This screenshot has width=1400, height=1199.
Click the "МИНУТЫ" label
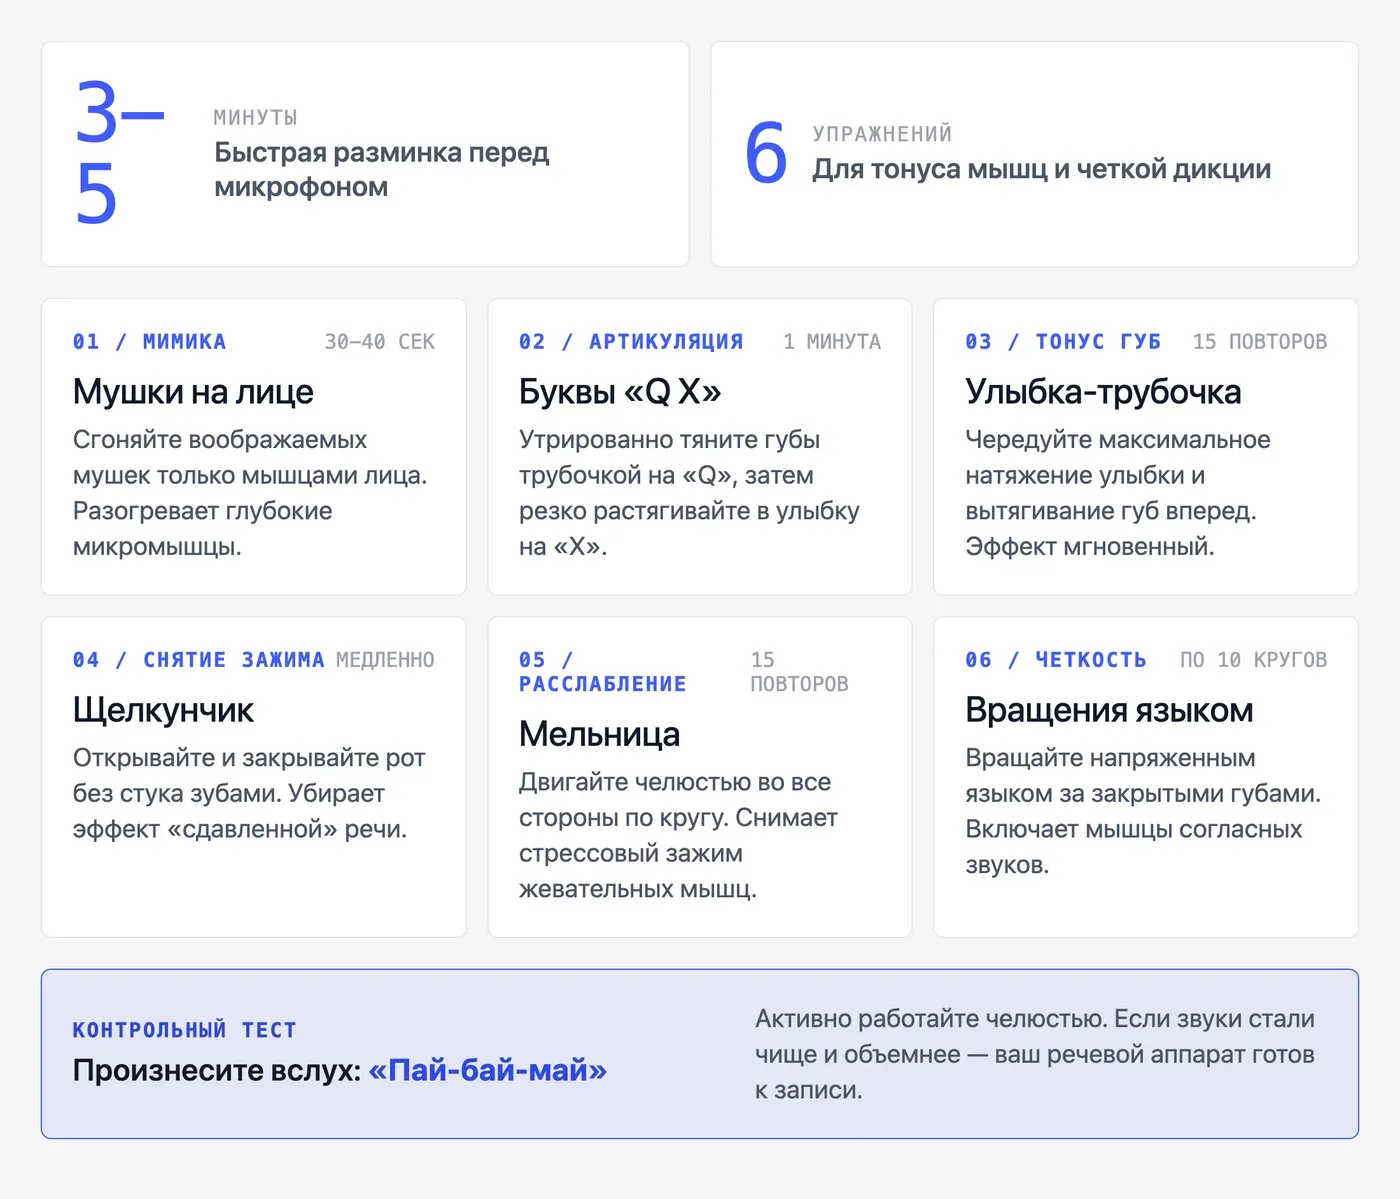[x=256, y=118]
